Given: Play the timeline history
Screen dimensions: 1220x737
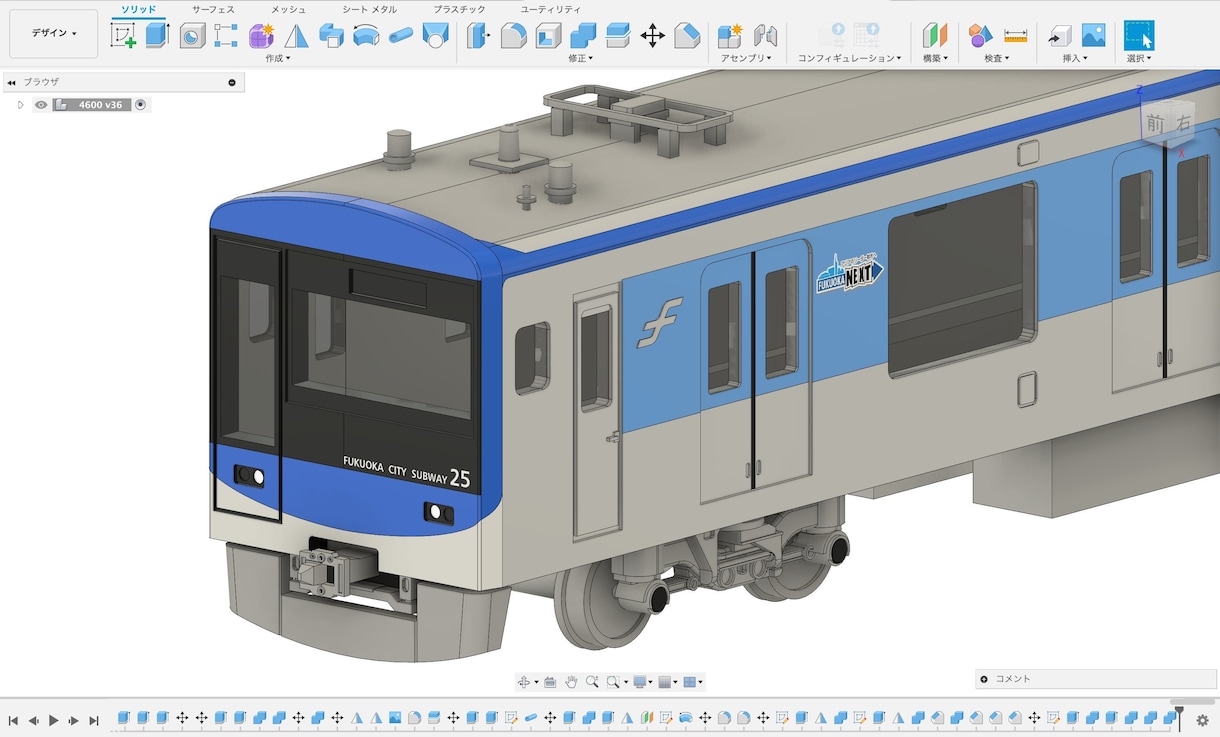Looking at the screenshot, I should 54,720.
